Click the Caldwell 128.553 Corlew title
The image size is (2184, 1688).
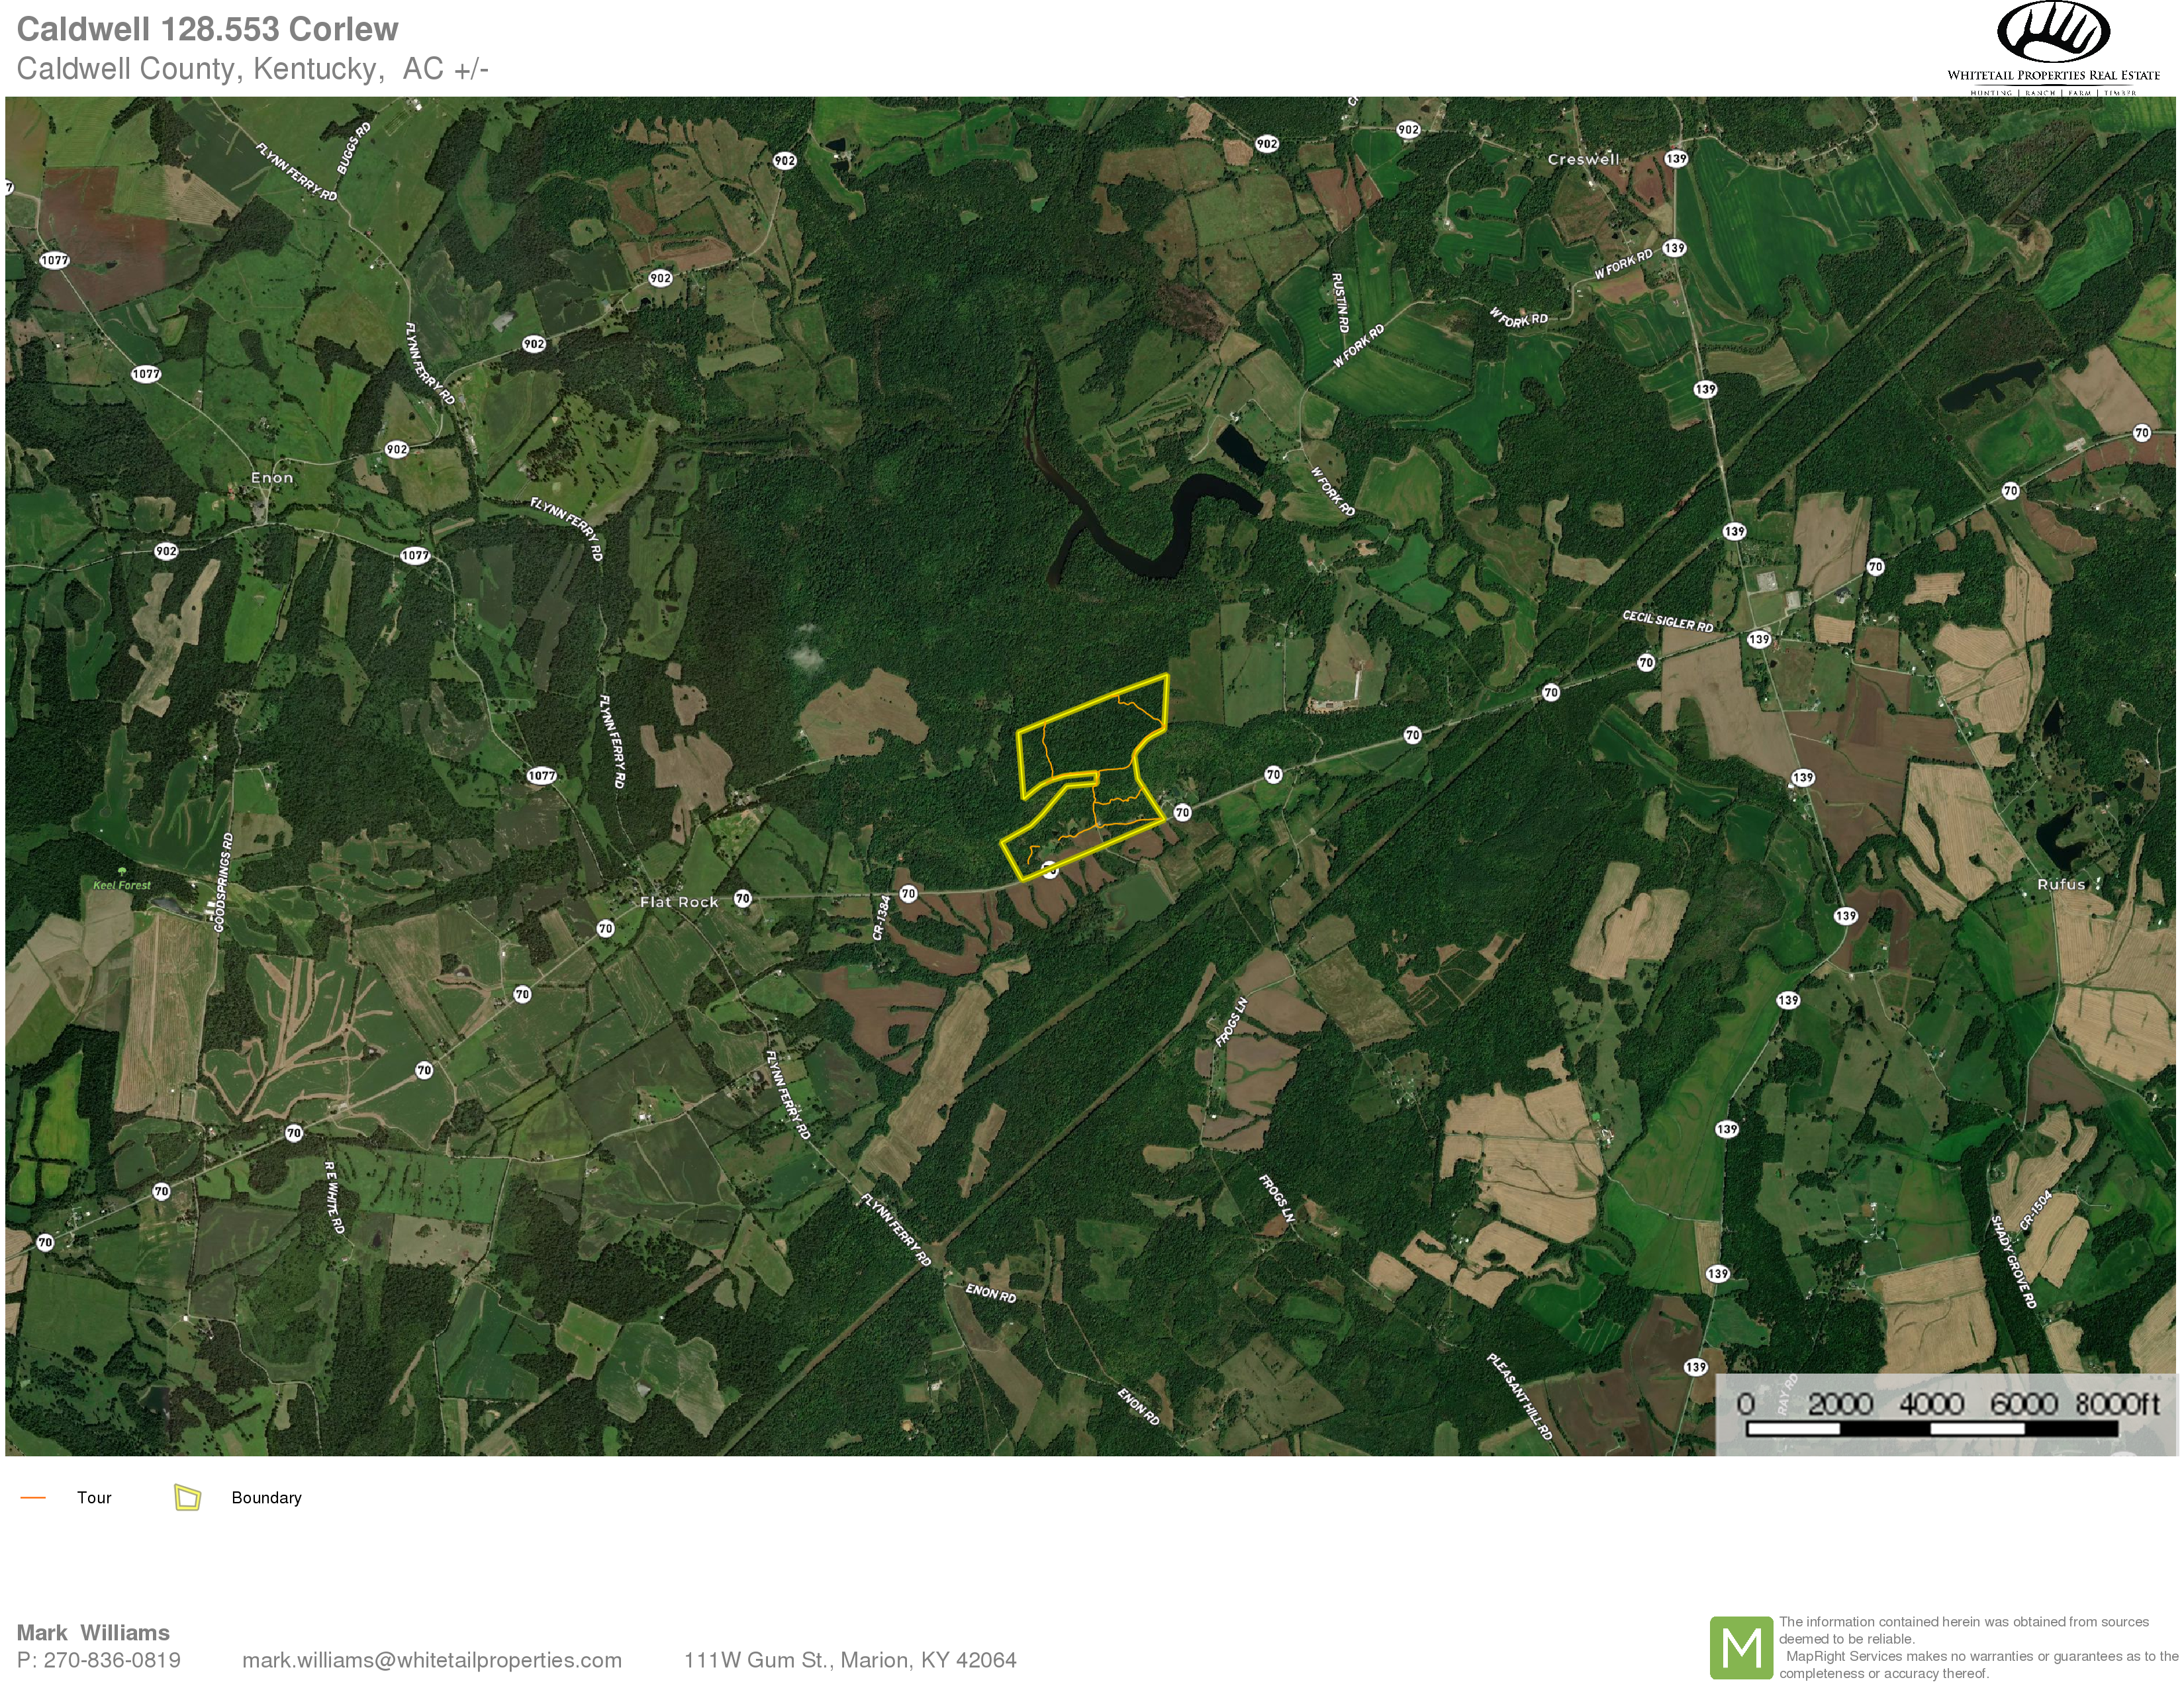[207, 29]
